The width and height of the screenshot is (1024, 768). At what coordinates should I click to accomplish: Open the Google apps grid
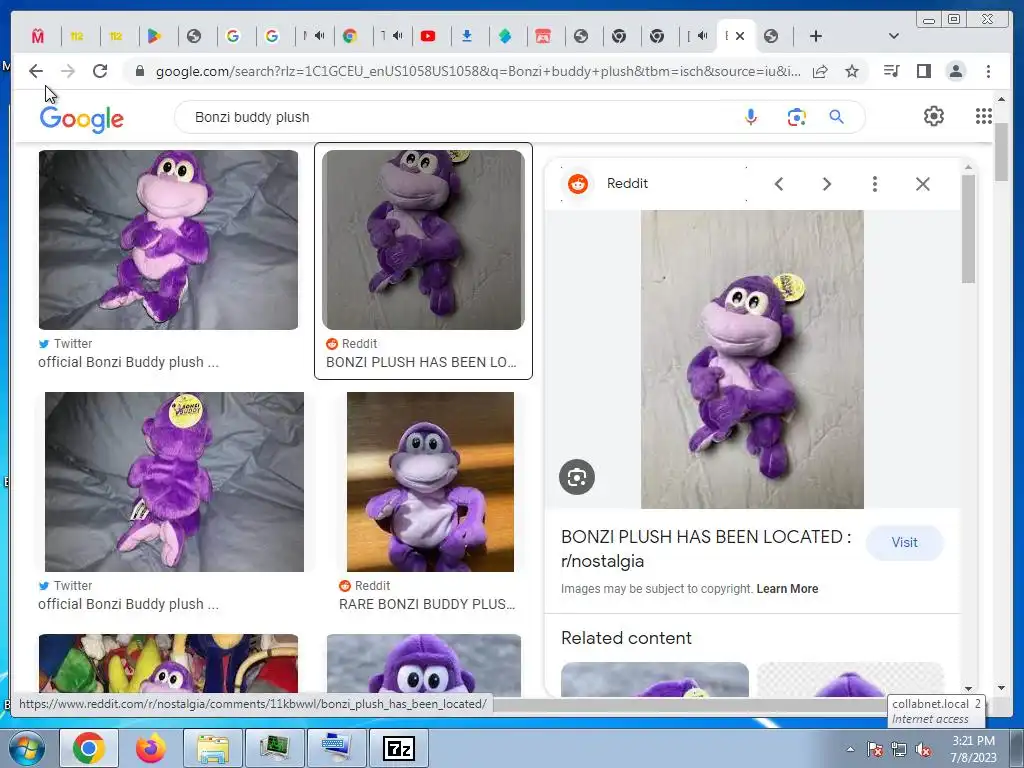click(x=984, y=116)
